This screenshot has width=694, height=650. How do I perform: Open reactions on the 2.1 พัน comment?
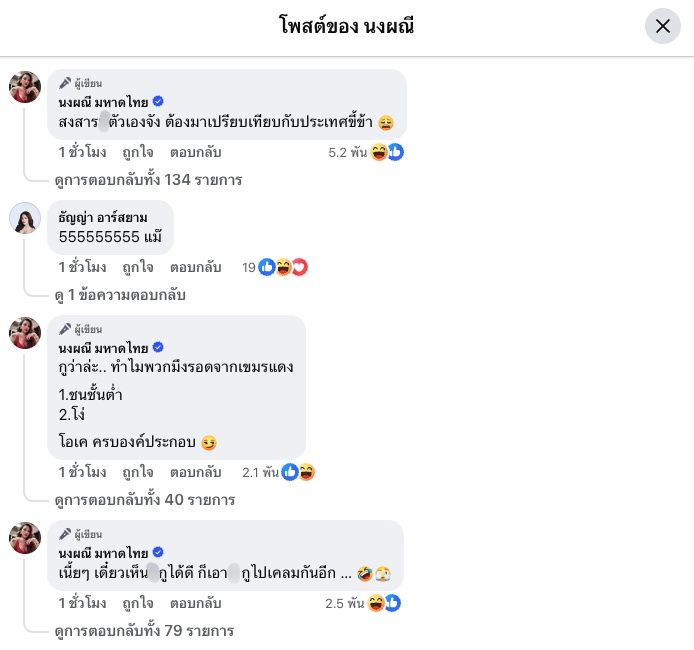pos(298,472)
